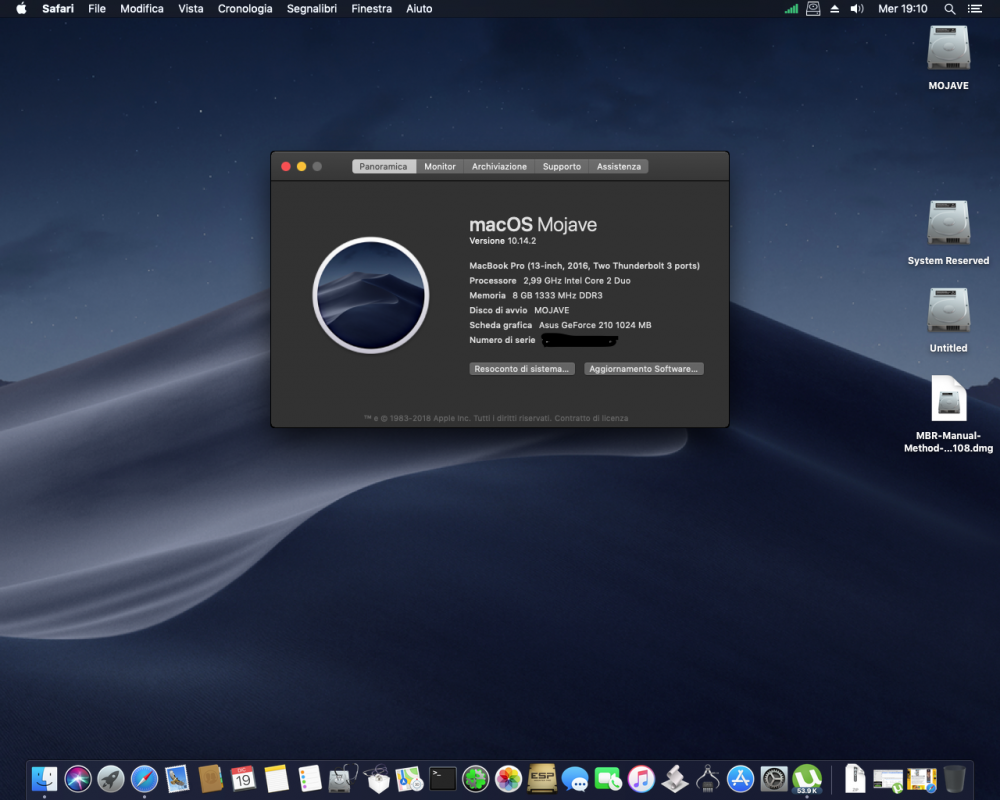Viewport: 1000px width, 800px height.
Task: Switch to the Supporto tab
Action: click(x=562, y=167)
